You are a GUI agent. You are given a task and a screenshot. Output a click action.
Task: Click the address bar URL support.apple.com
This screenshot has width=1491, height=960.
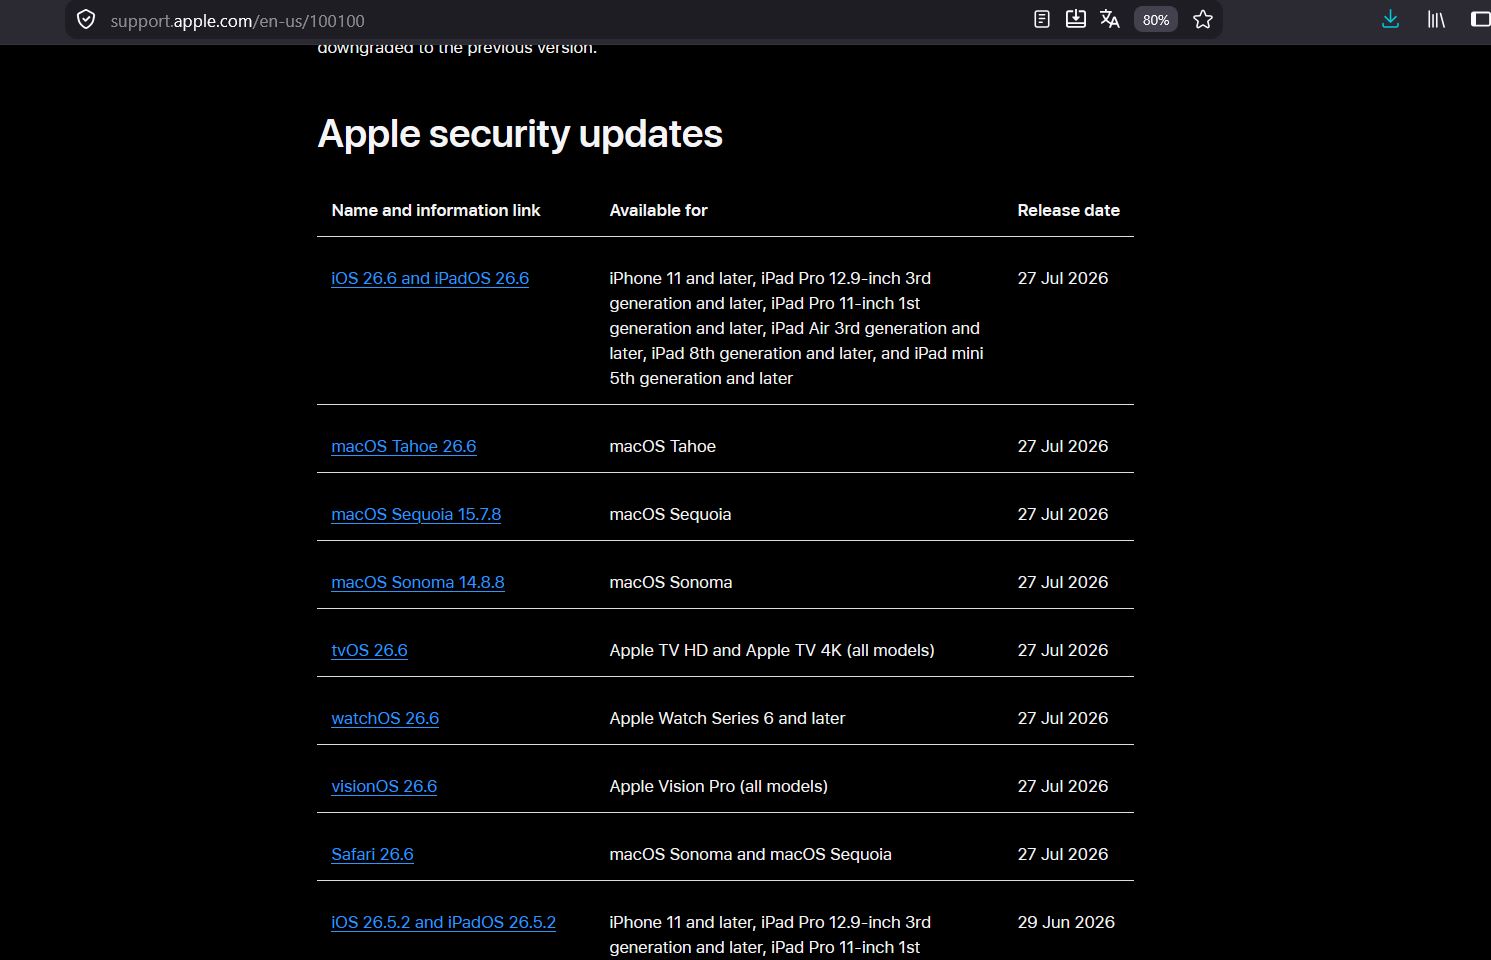pos(237,21)
